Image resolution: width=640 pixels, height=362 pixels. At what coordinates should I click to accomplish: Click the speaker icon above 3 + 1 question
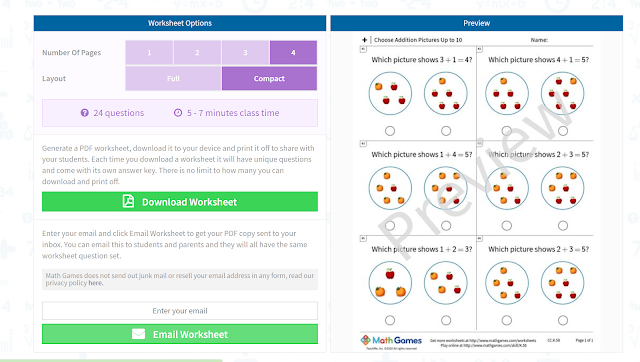coord(363,49)
